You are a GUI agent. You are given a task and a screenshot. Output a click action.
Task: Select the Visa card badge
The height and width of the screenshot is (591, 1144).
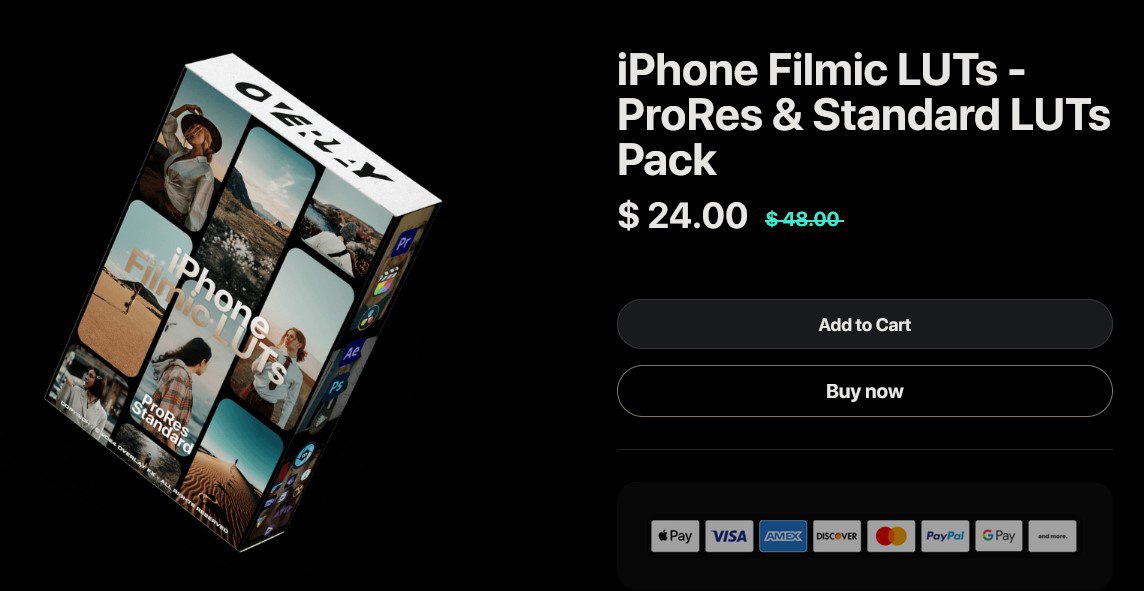pos(729,536)
